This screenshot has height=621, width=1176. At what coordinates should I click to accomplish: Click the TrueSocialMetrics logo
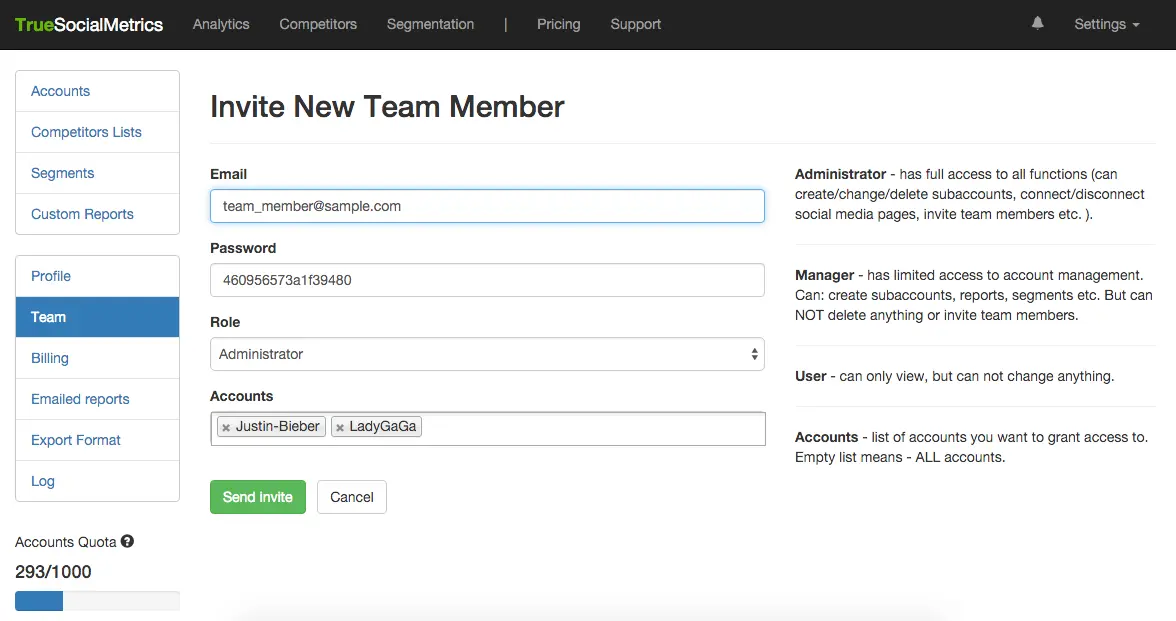point(89,25)
